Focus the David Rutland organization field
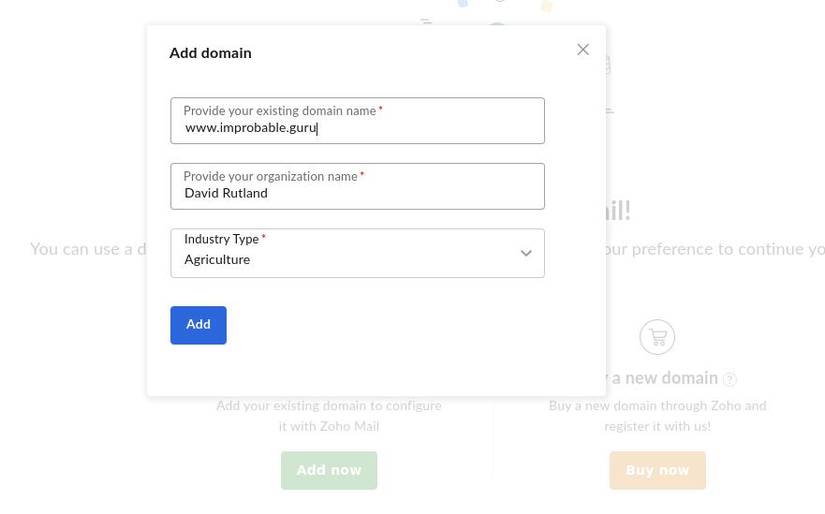 (357, 194)
